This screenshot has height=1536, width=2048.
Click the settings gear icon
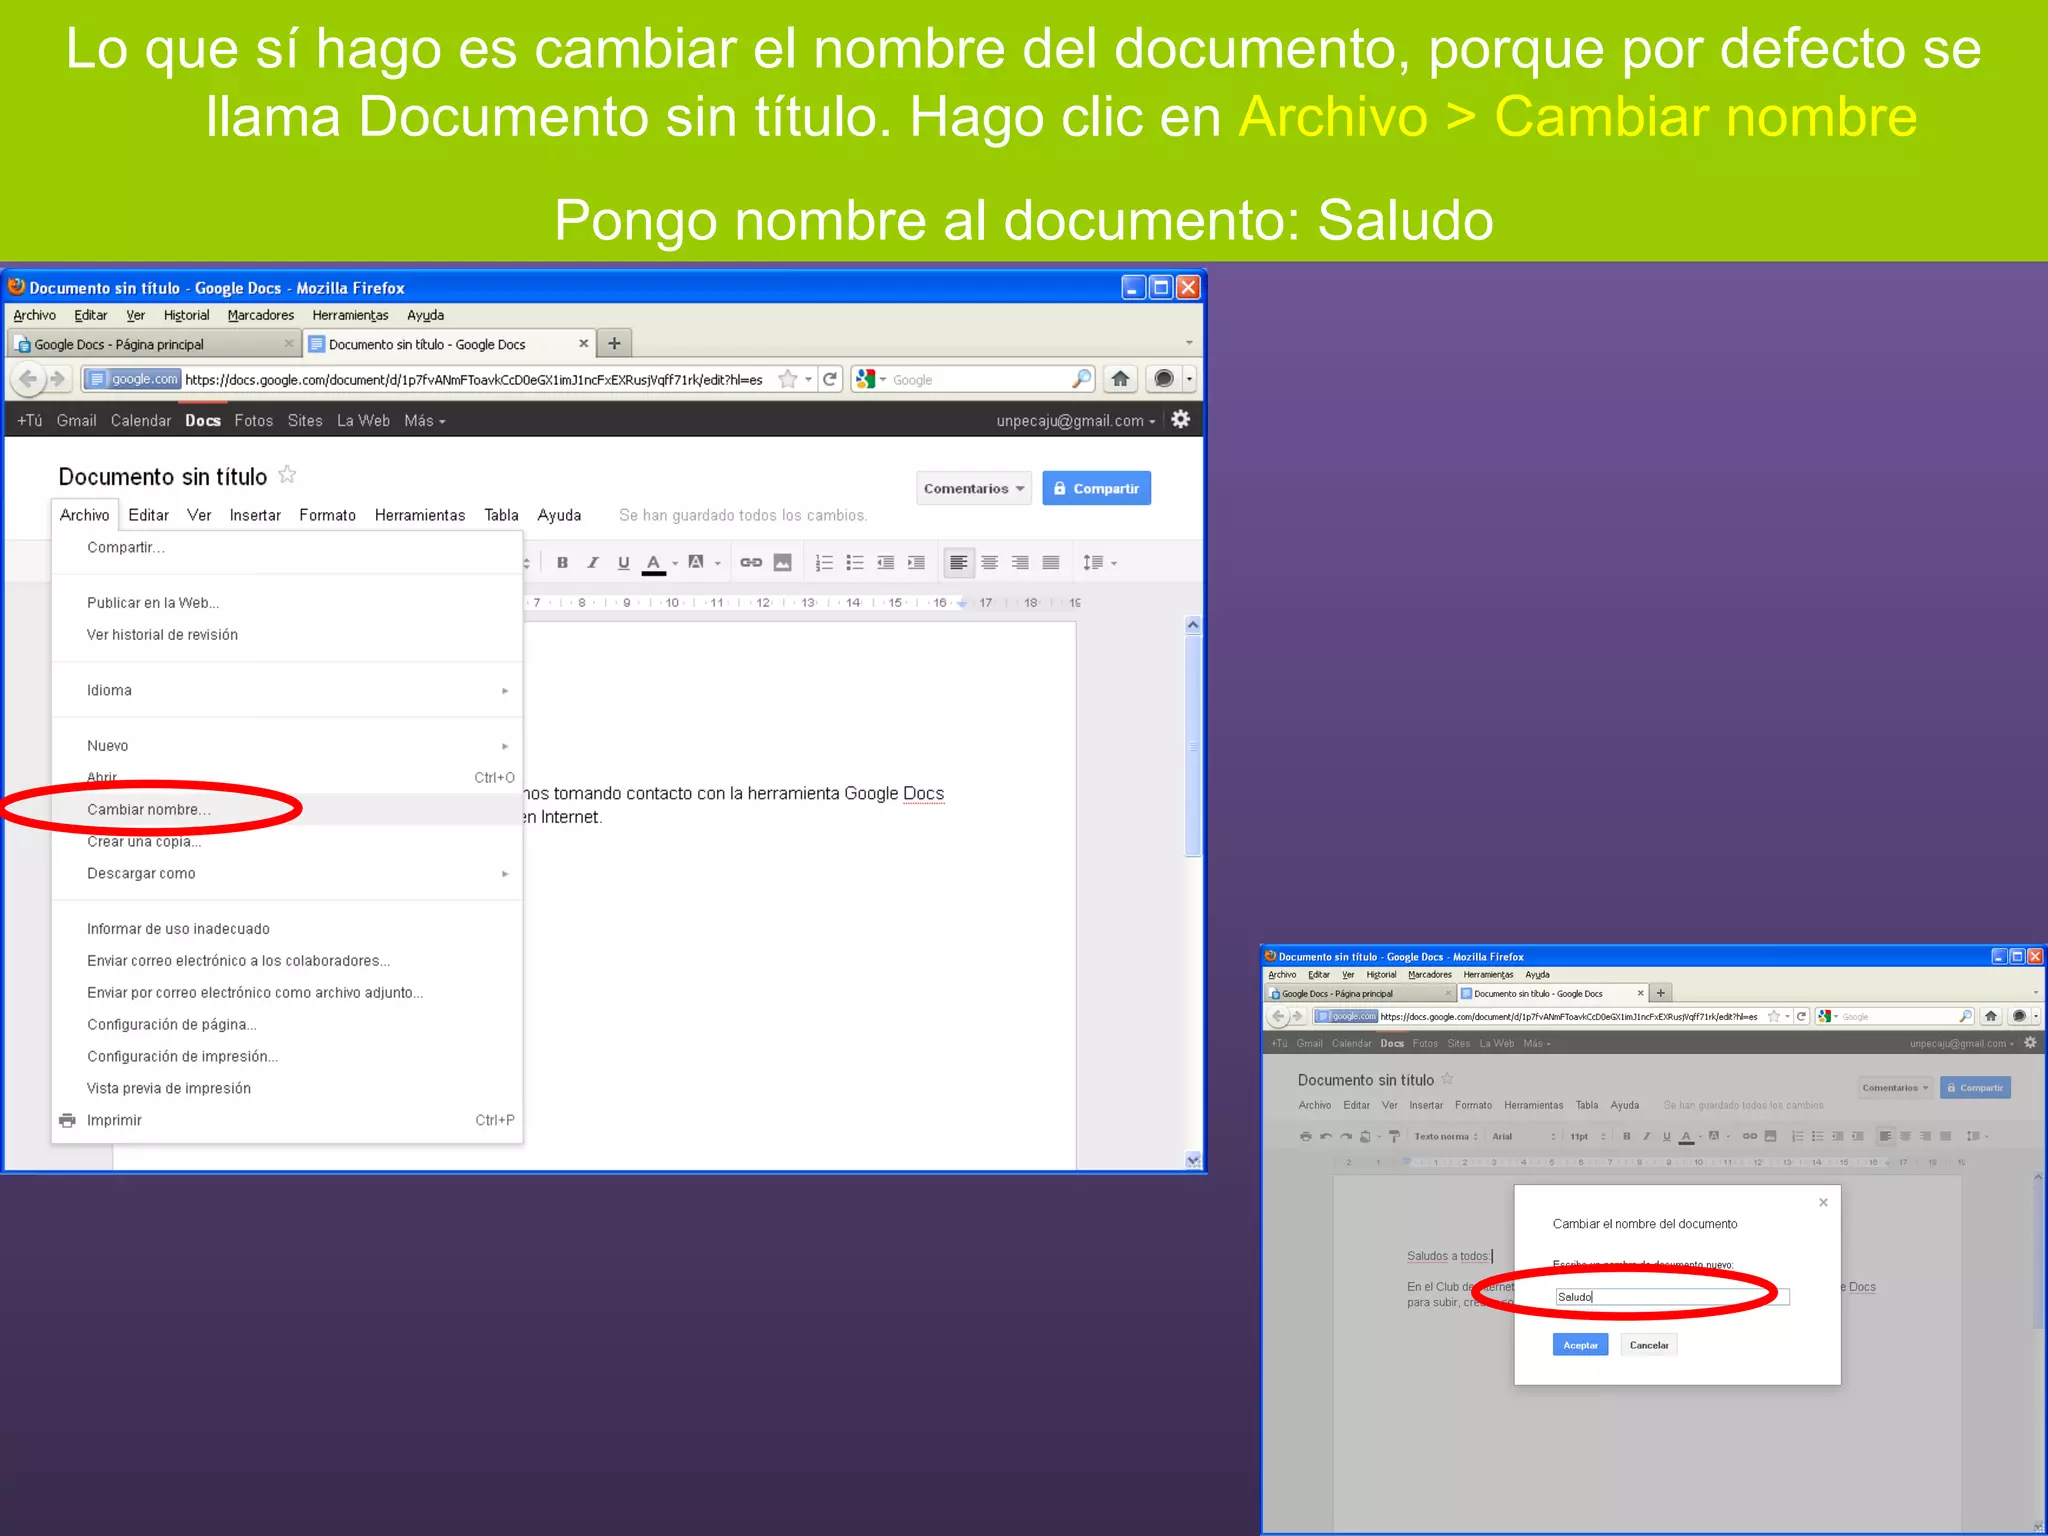tap(1181, 420)
